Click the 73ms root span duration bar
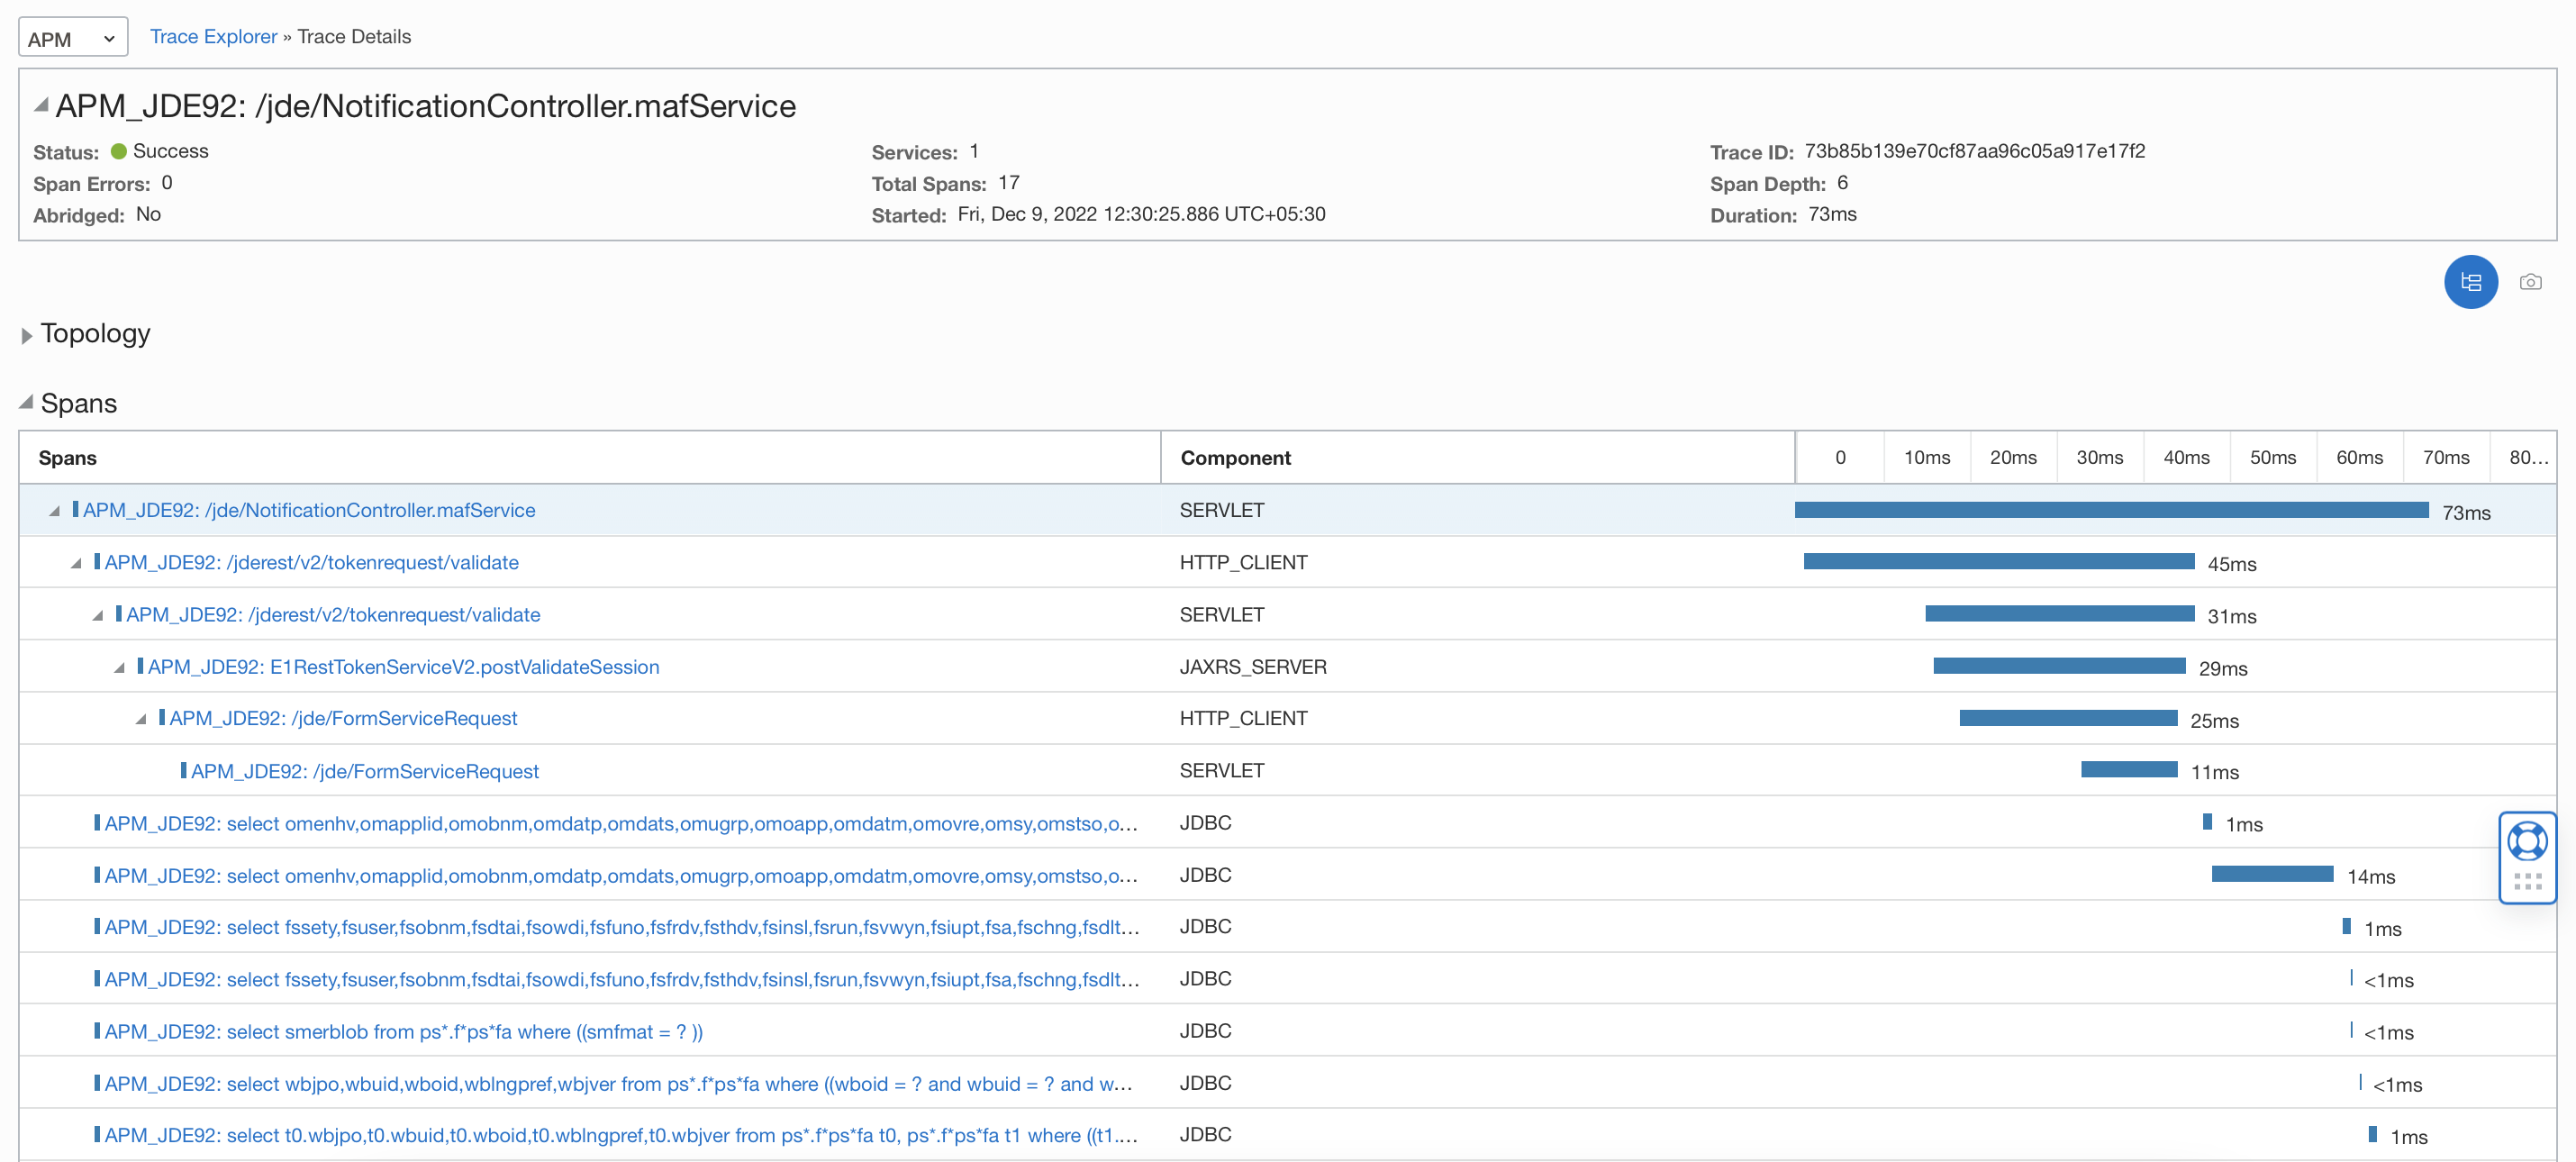Viewport: 2576px width, 1162px height. (x=2110, y=510)
